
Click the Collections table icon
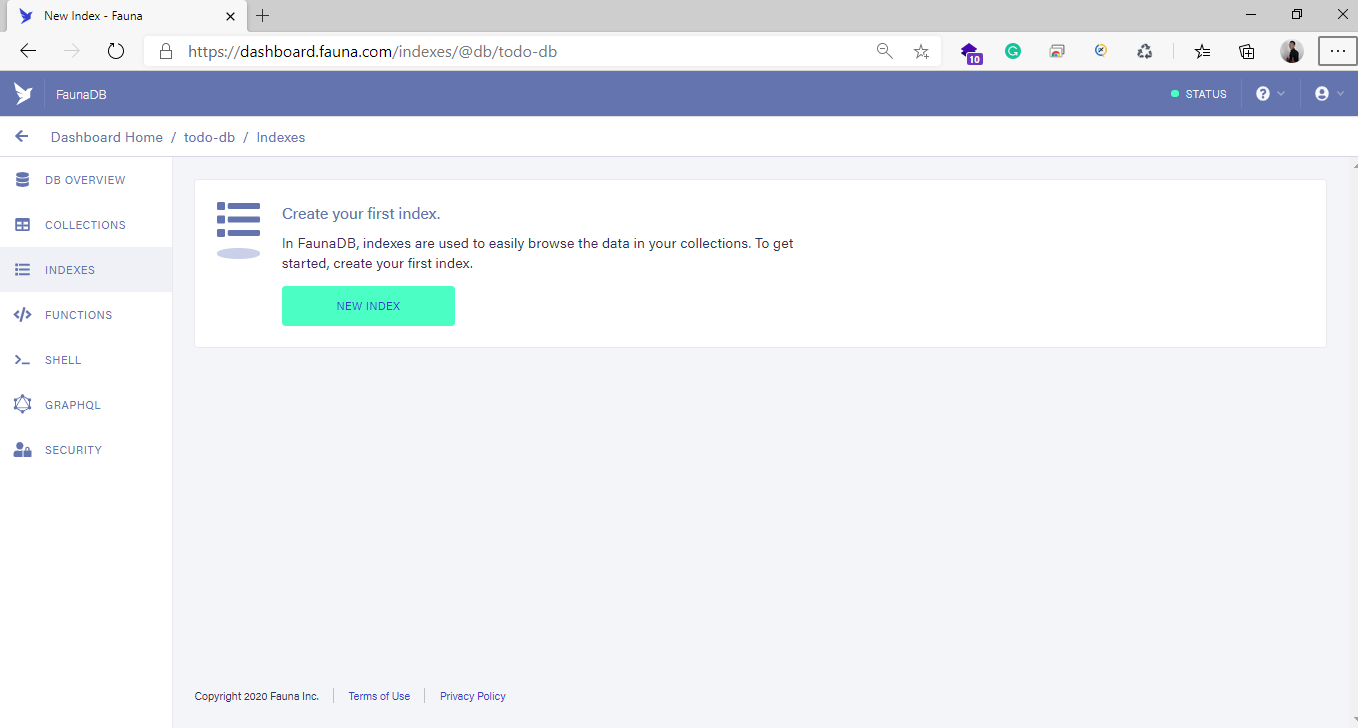click(x=22, y=225)
